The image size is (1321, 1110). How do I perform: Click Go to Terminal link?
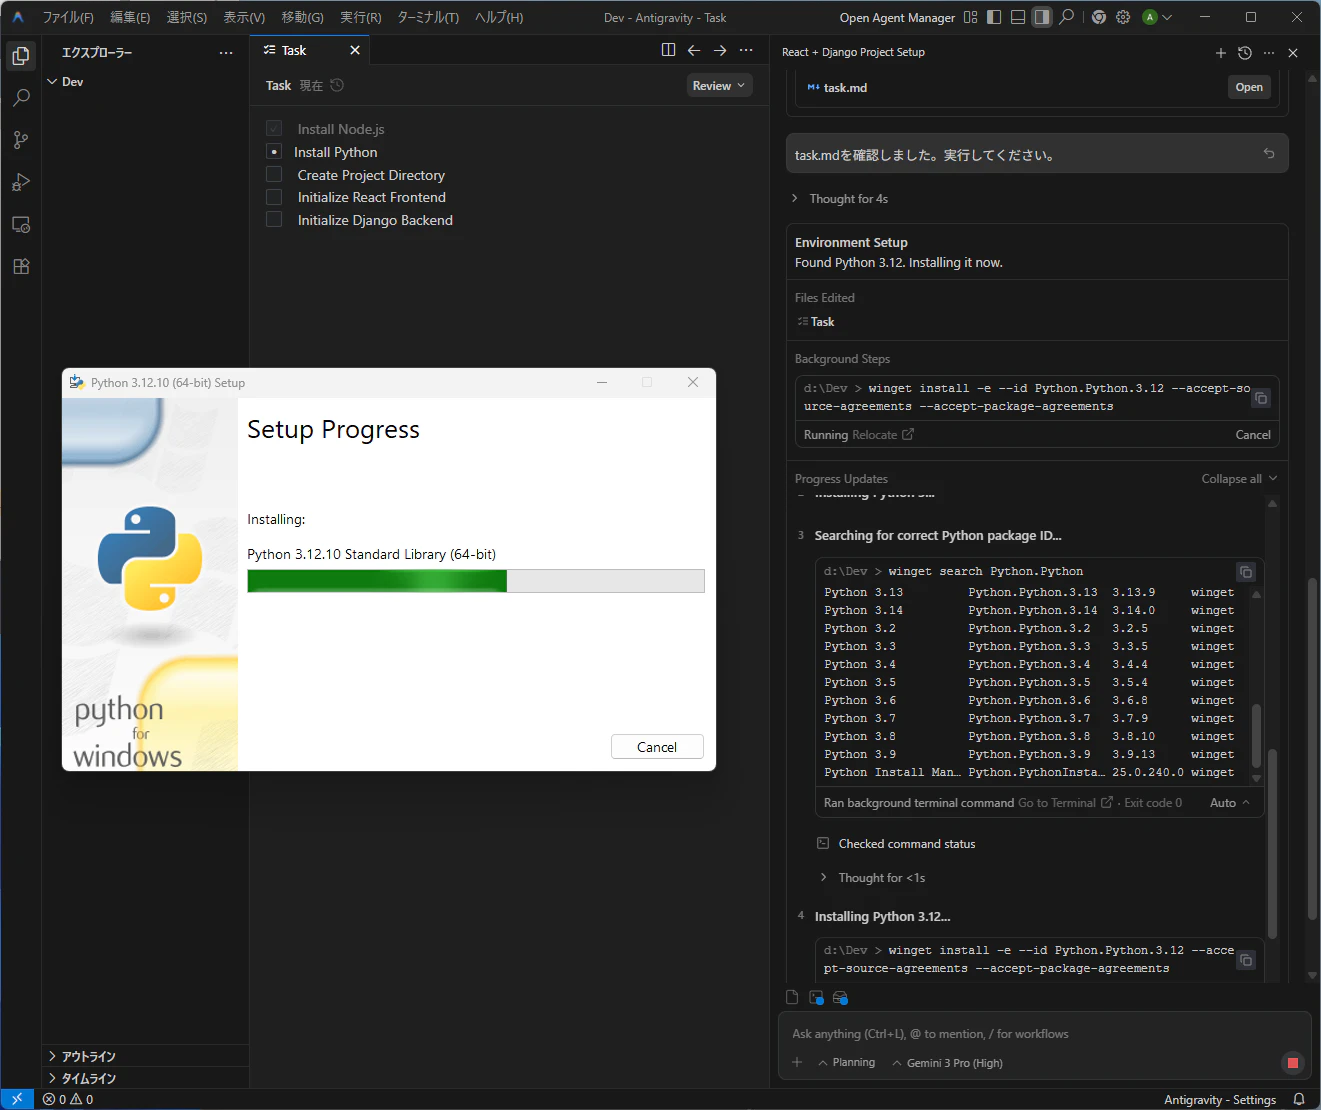1065,803
